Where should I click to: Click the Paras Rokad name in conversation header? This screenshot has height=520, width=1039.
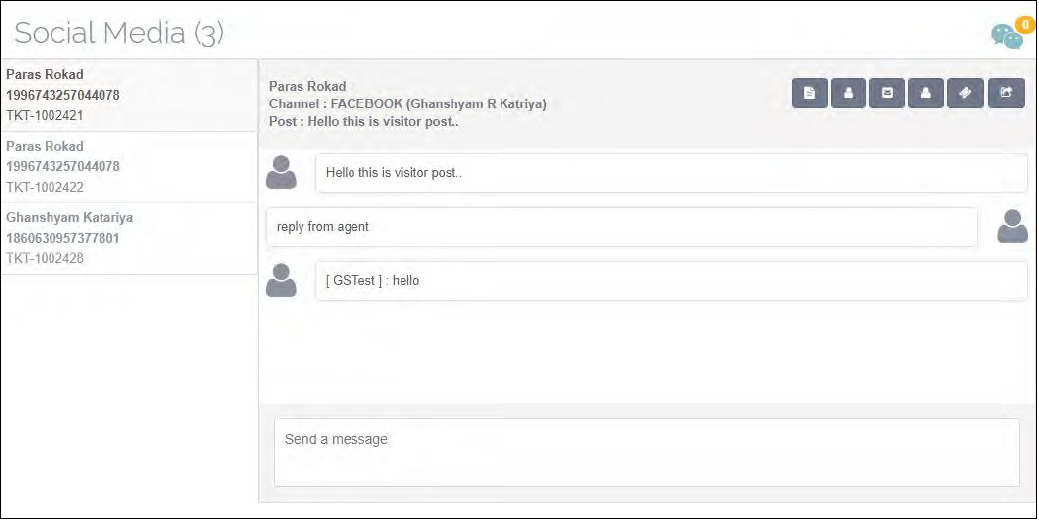pyautogui.click(x=307, y=87)
